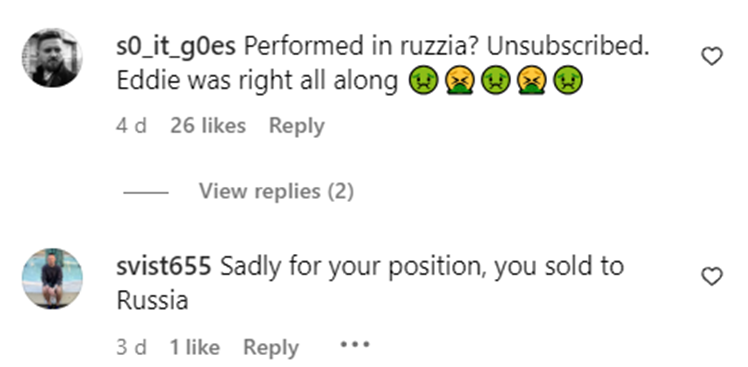Screen dimensions: 748x367
Task: Expand View replies (2)
Action: click(276, 191)
